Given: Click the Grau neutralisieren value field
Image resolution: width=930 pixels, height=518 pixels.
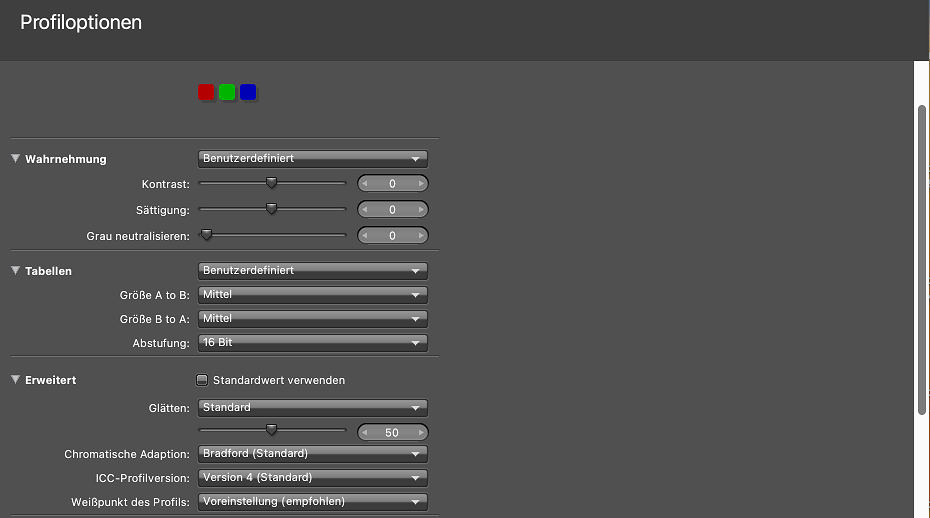Looking at the screenshot, I should [393, 236].
